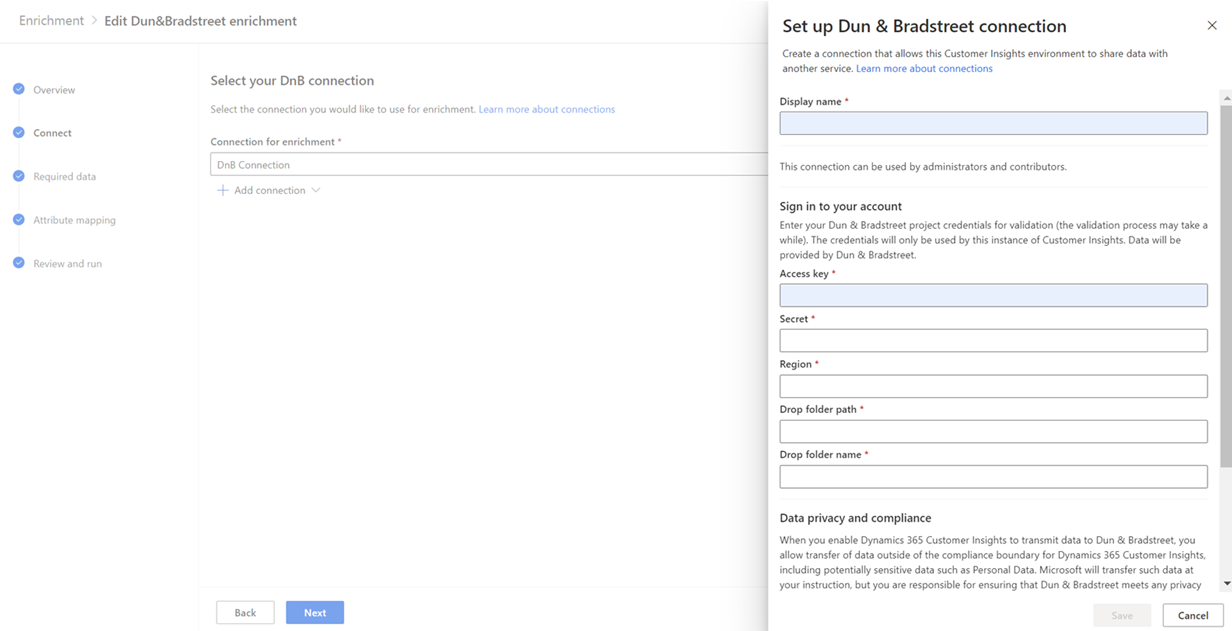
Task: Click the Select your DnB connection heading
Action: [x=292, y=80]
